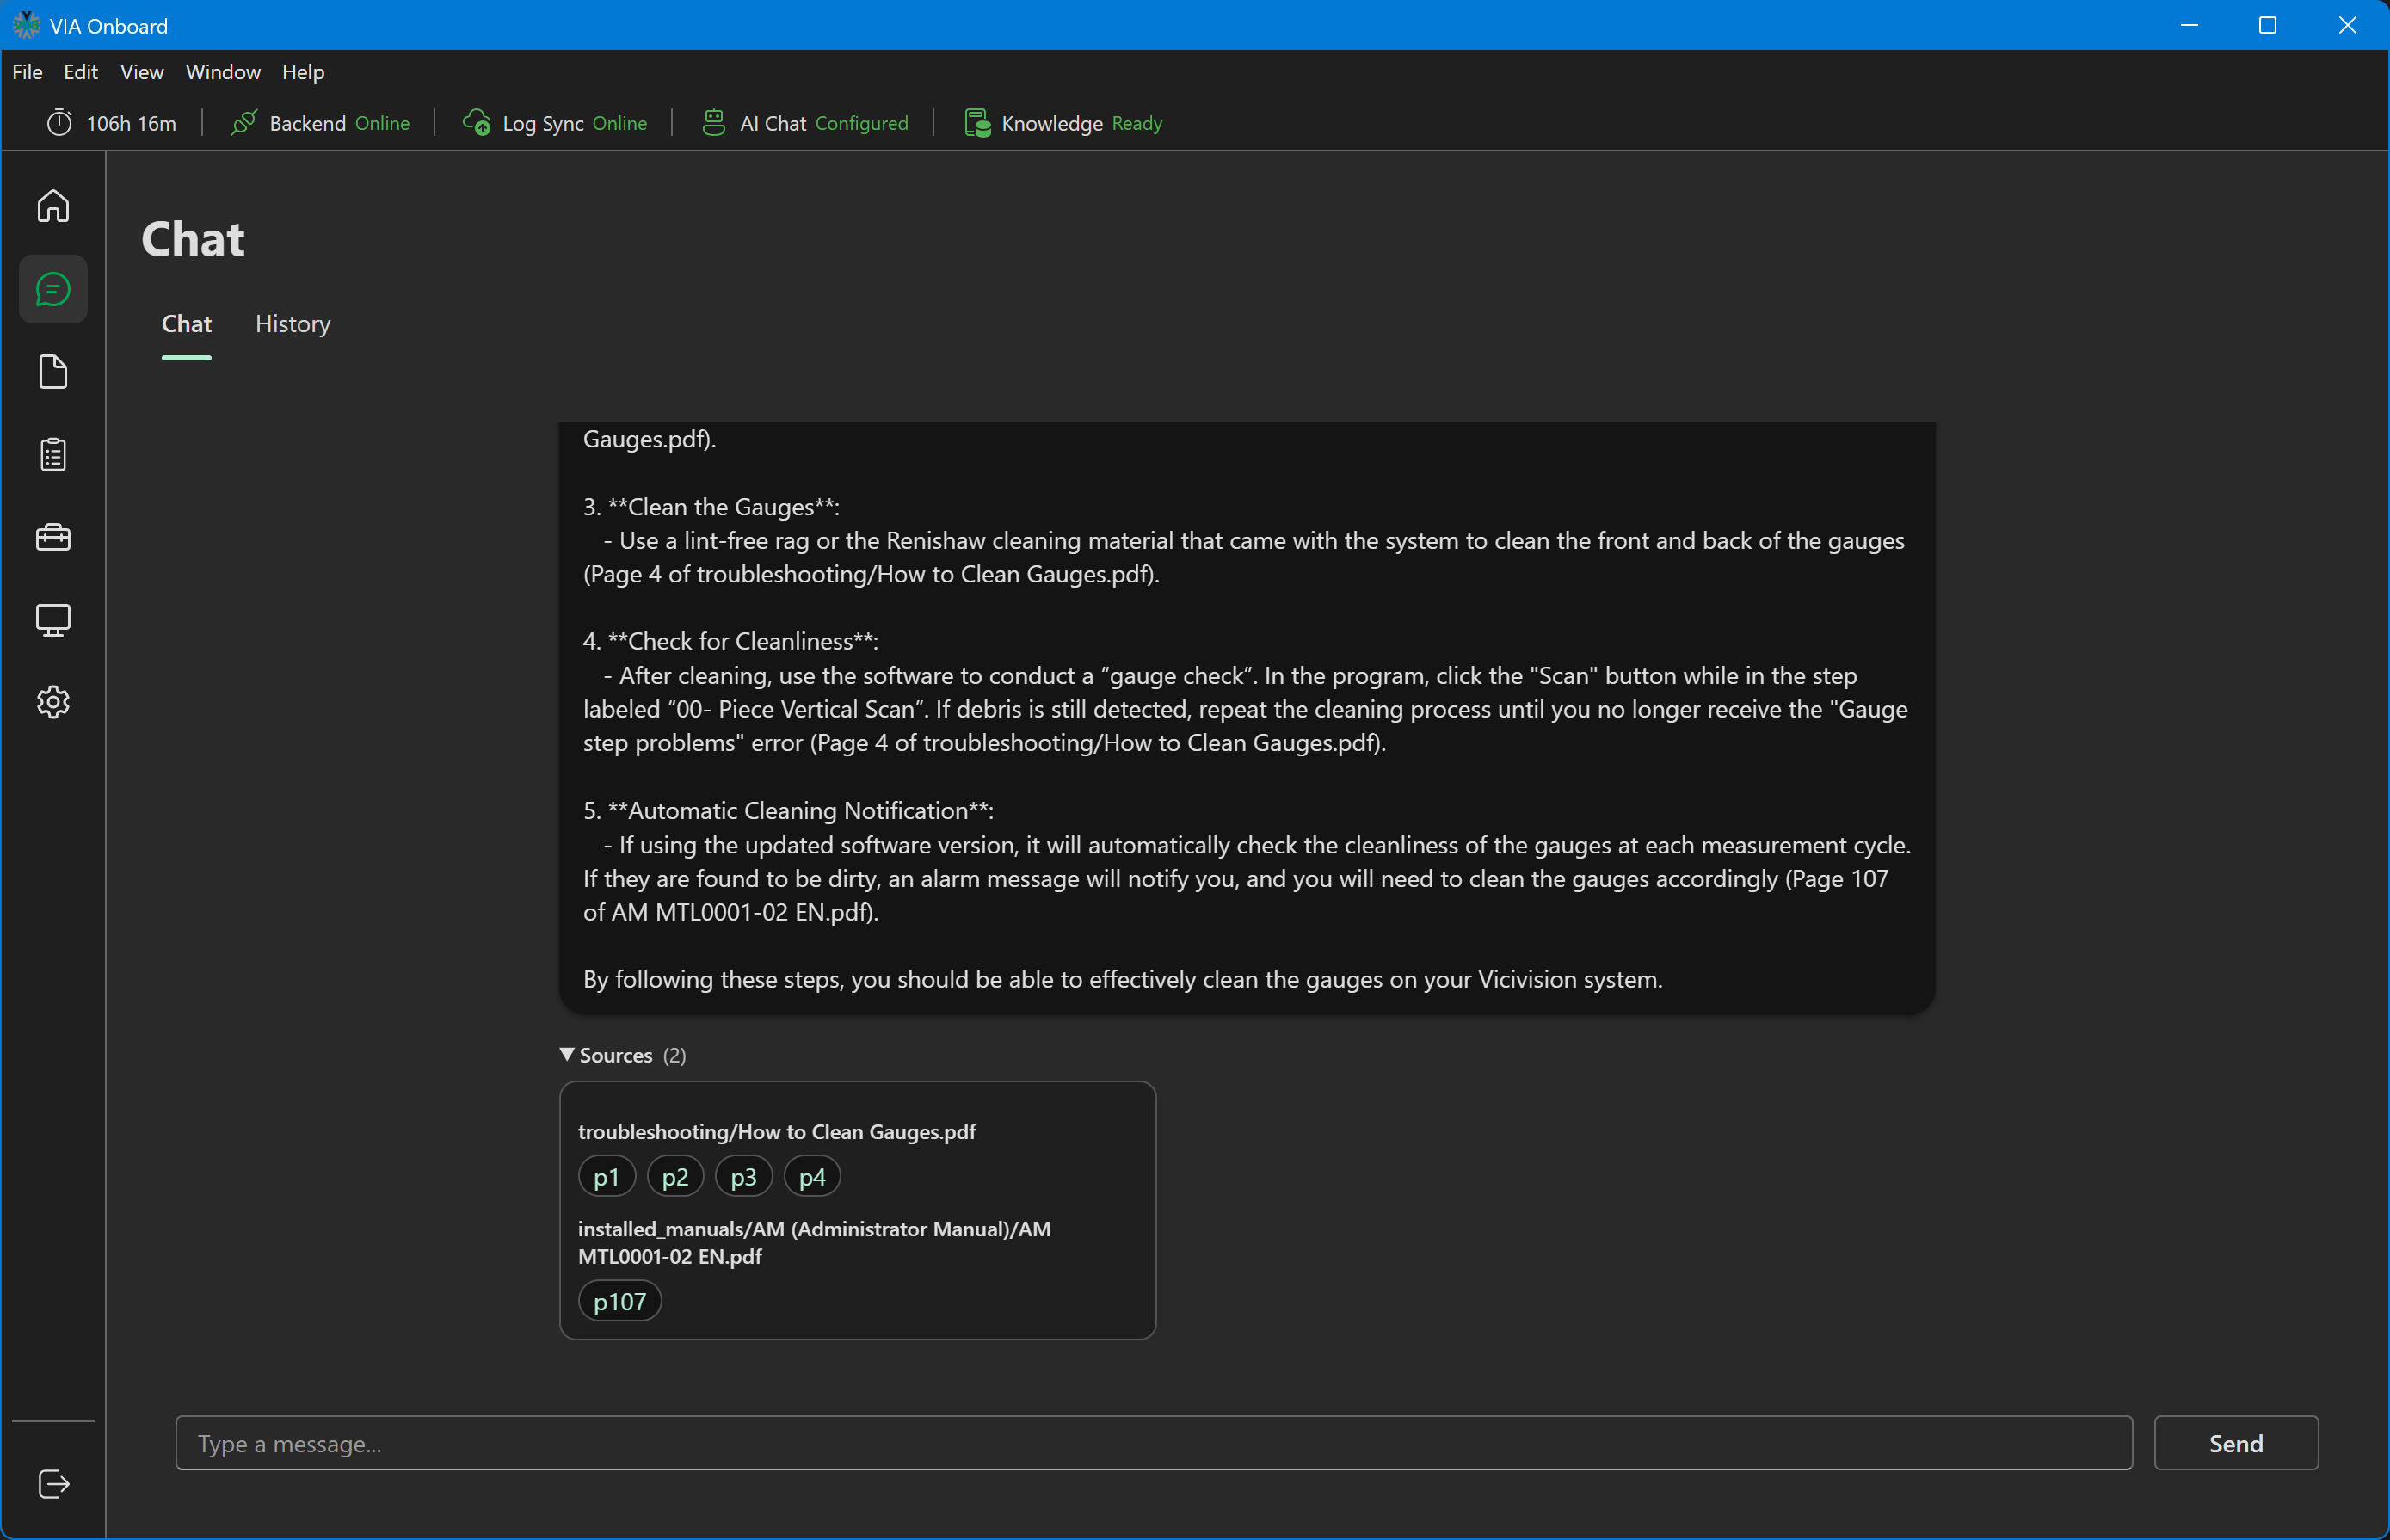Open page p3 of Clean Gauges source
Viewport: 2390px width, 1540px height.
[743, 1177]
